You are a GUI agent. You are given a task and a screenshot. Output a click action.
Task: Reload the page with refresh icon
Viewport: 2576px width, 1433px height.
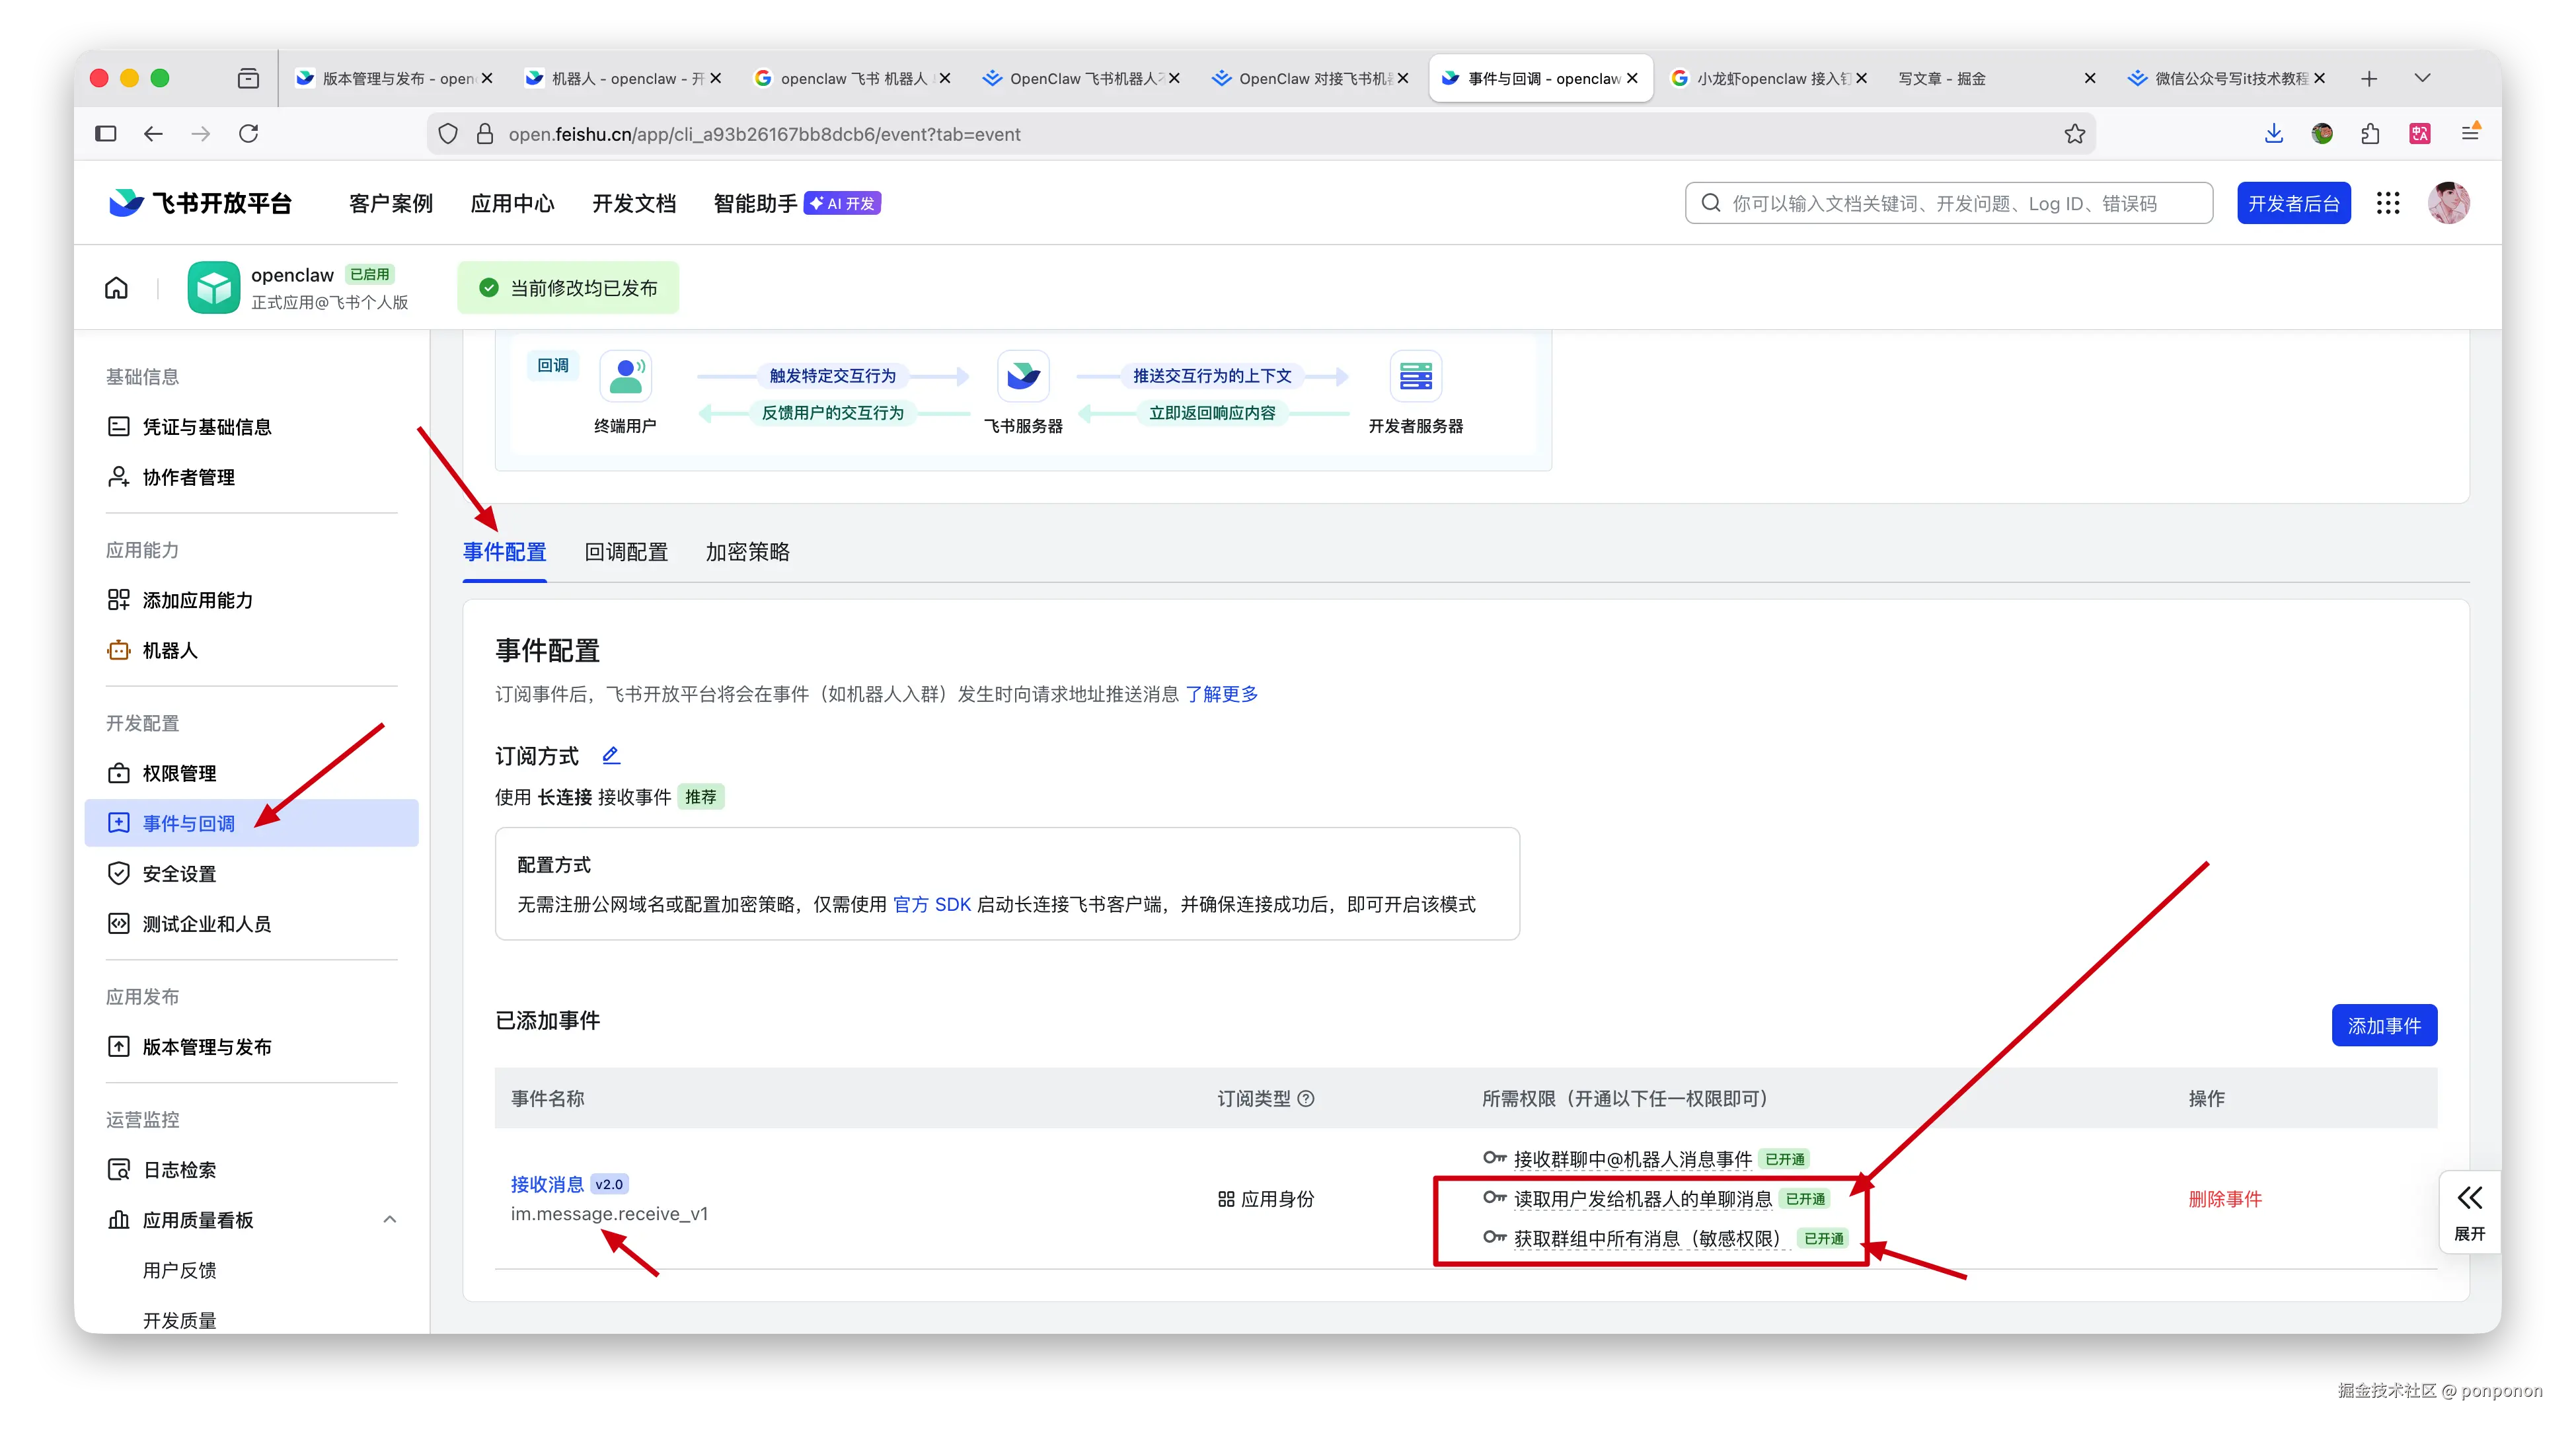(249, 134)
